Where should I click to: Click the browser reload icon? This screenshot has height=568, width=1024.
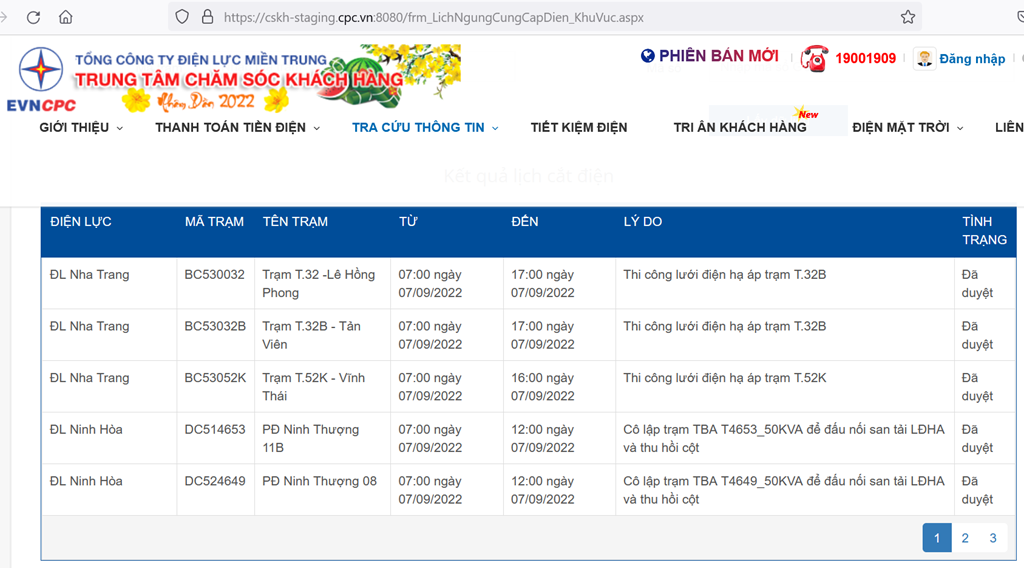click(33, 17)
